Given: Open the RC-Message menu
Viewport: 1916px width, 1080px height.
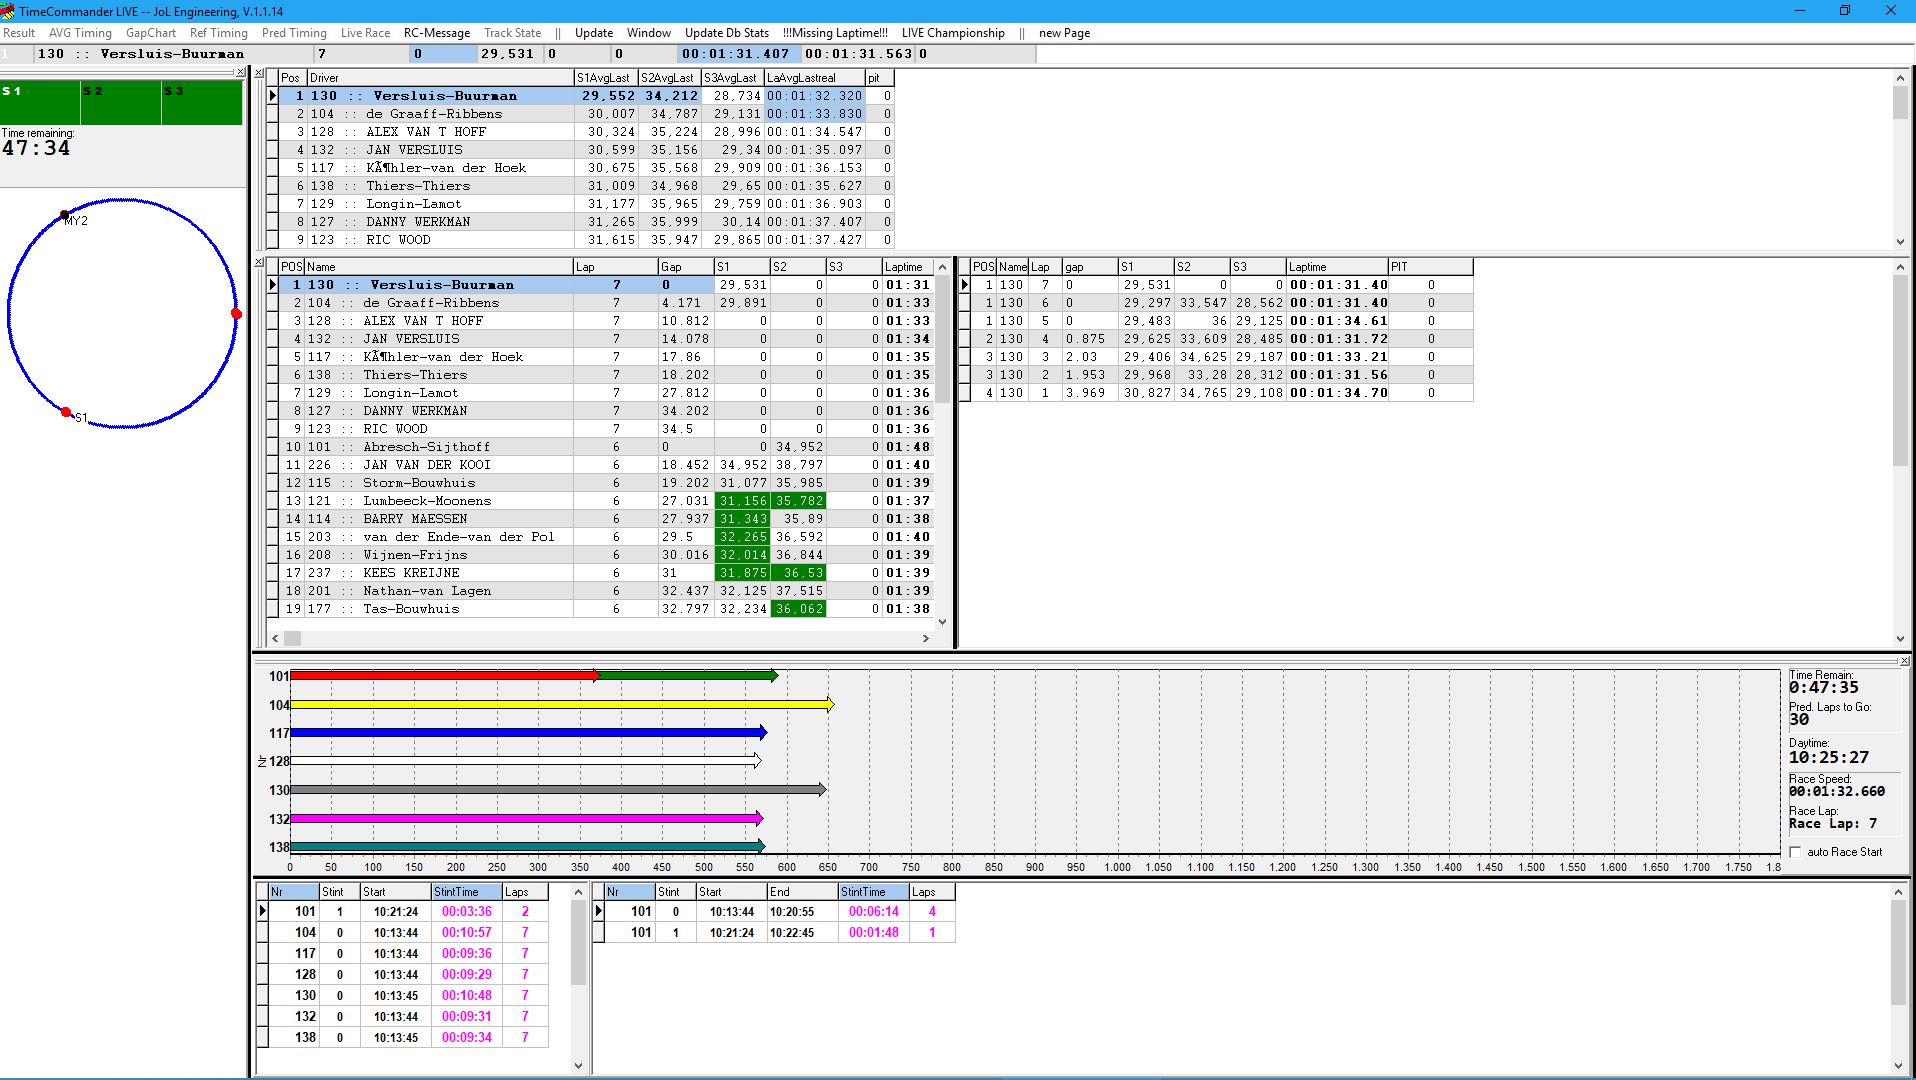Looking at the screenshot, I should pos(437,33).
